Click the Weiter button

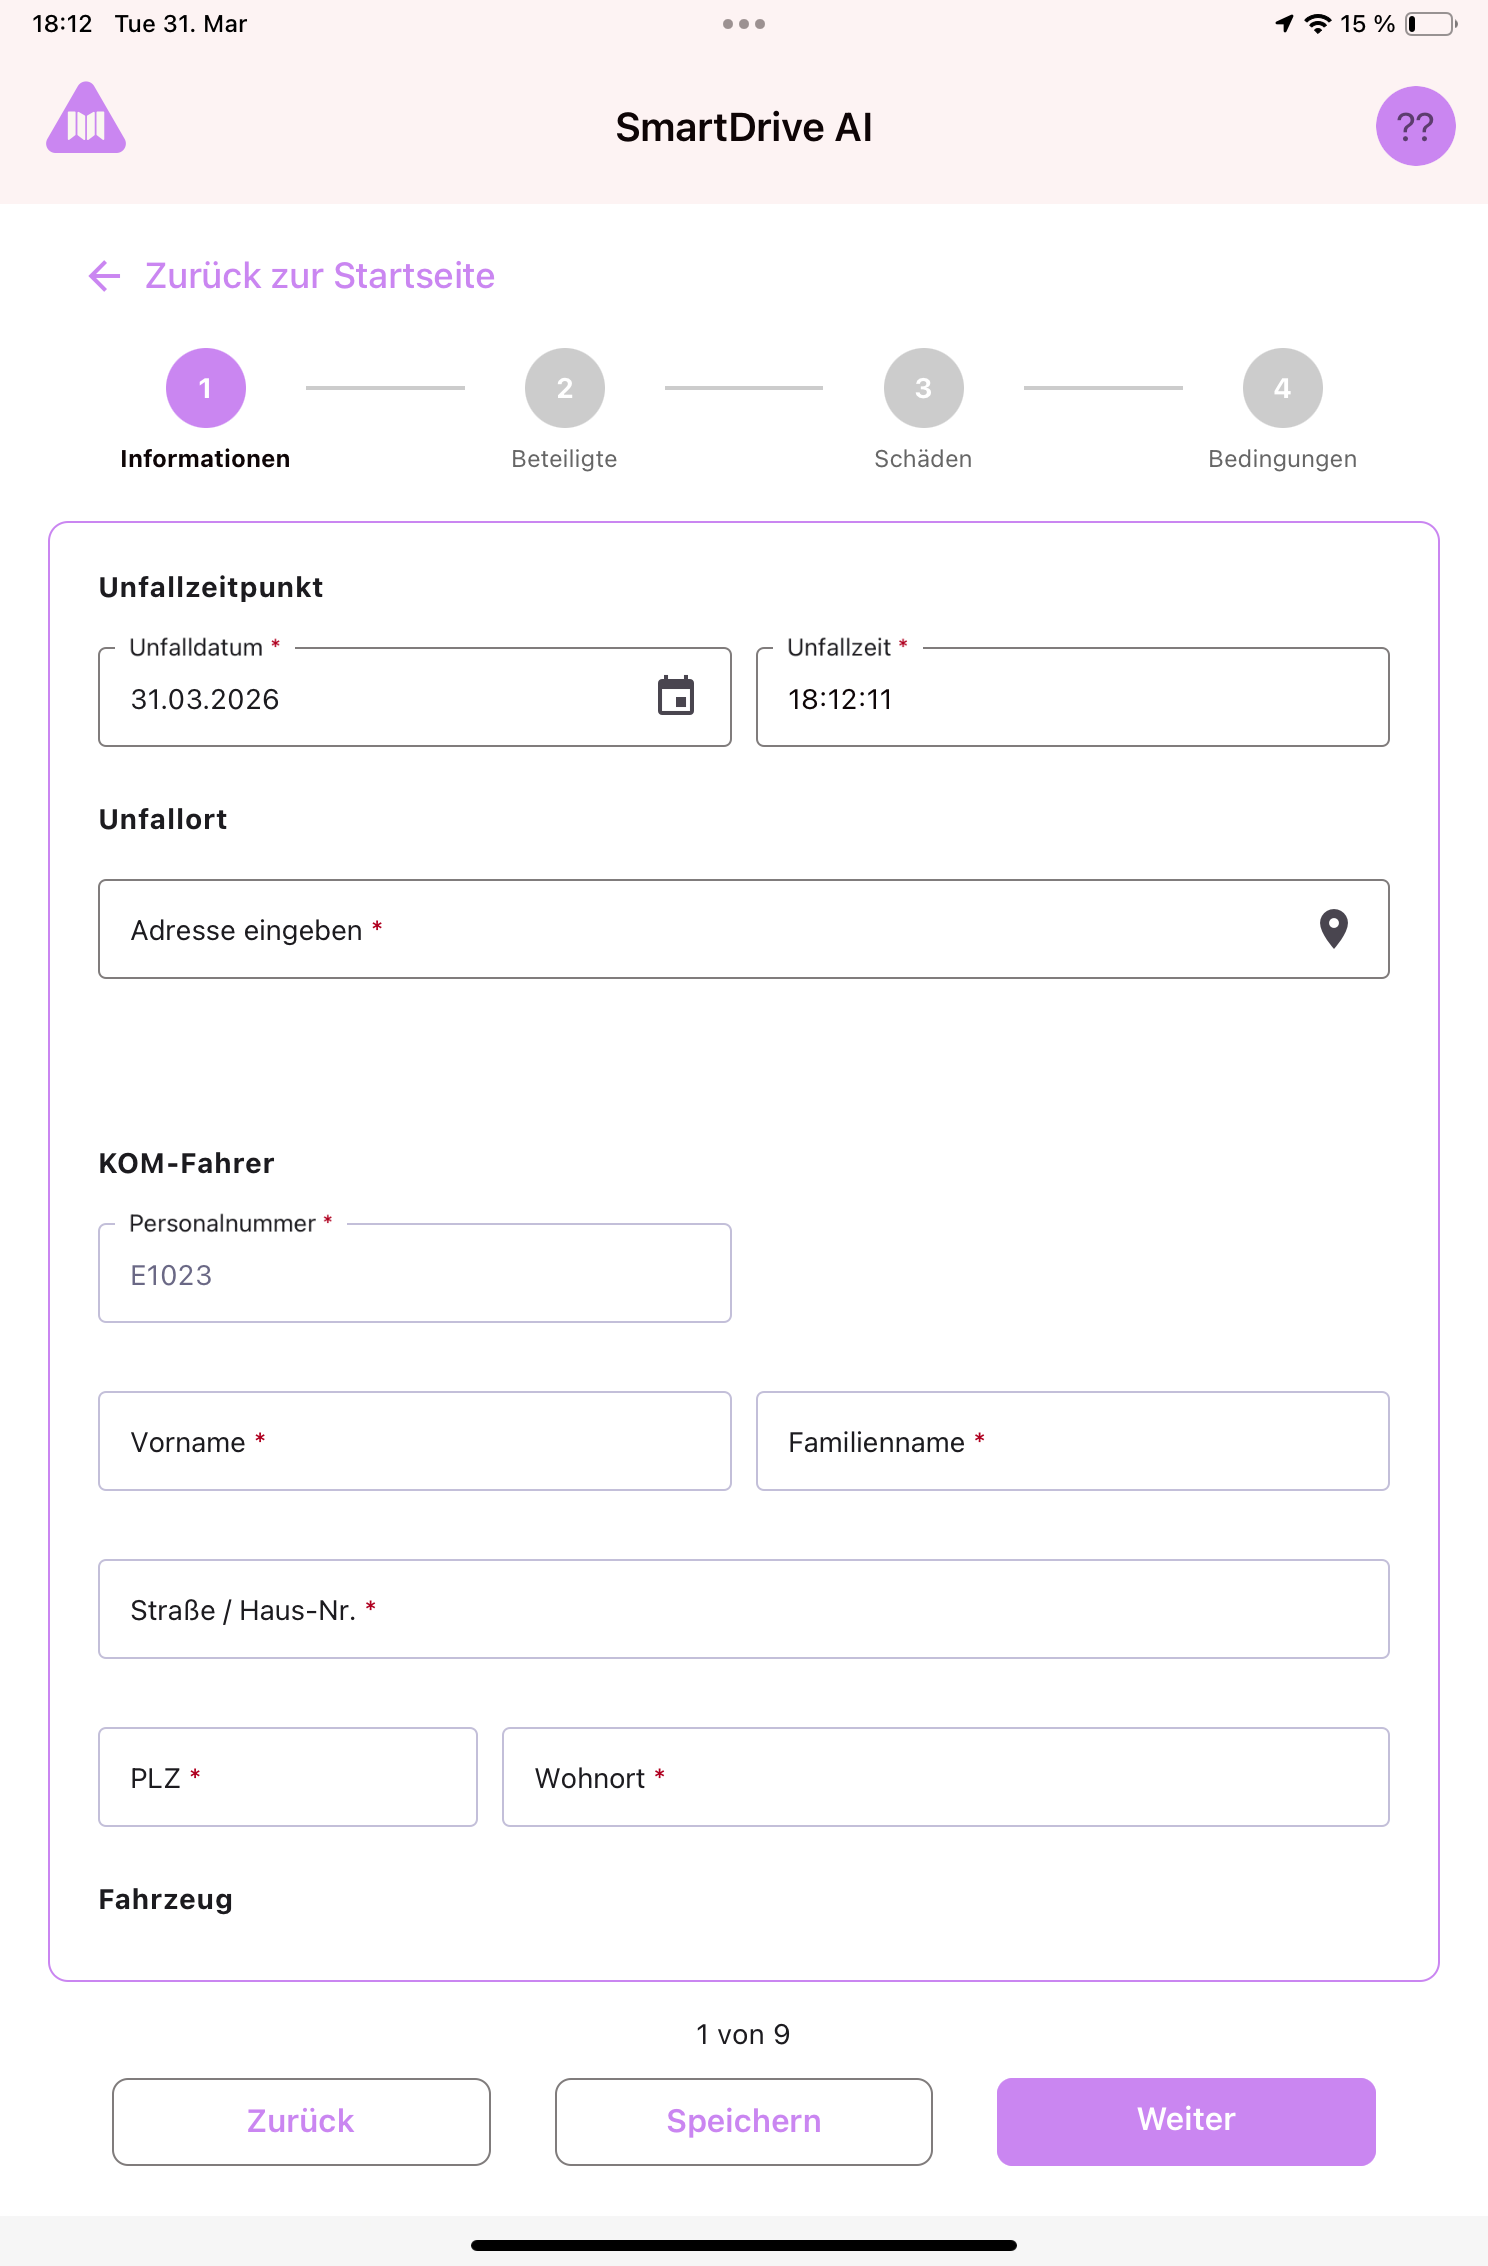(1186, 2121)
